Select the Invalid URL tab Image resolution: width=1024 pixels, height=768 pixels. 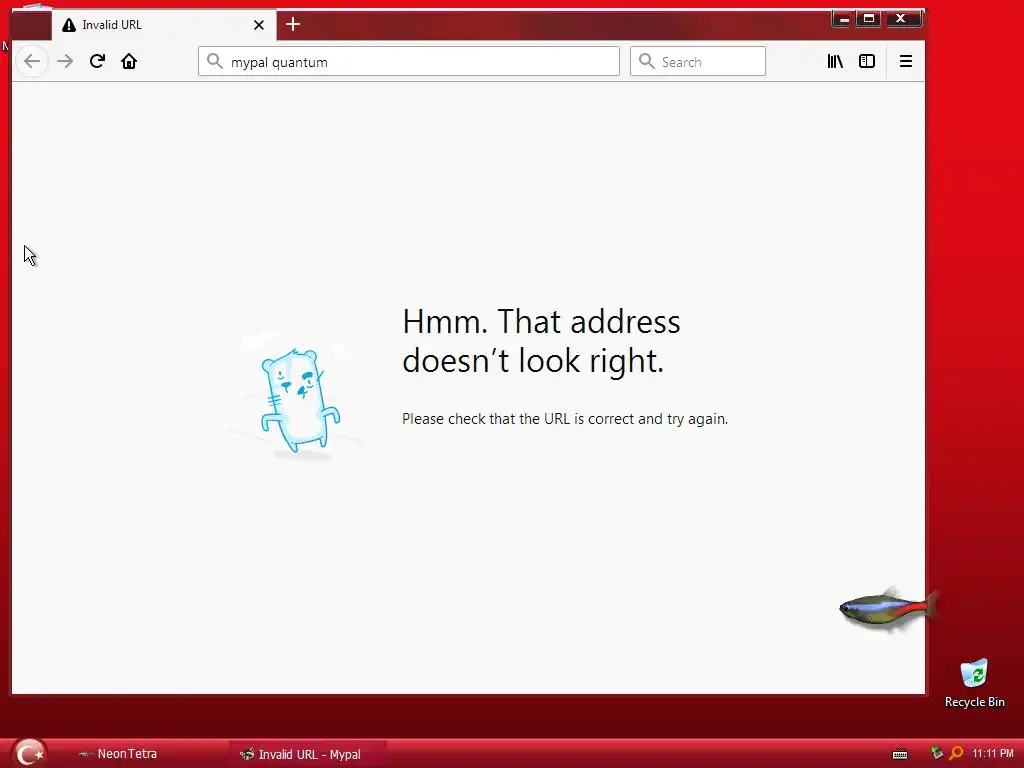(x=163, y=25)
